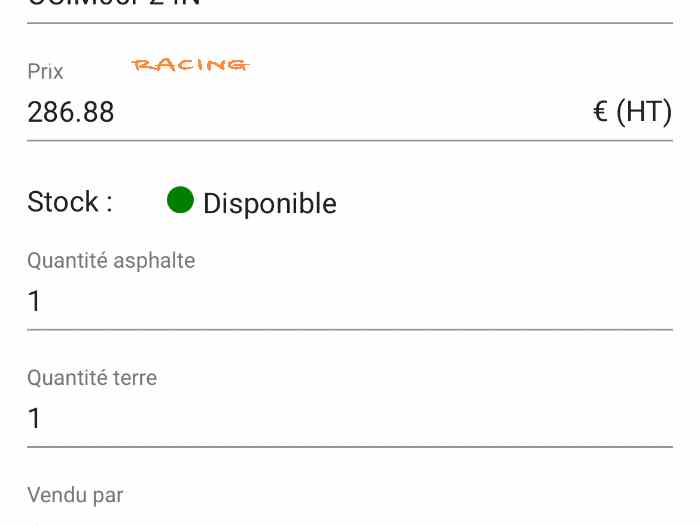Focus the Prix input showing 286.88
Screen dimensions: 700x525
[x=300, y=112]
